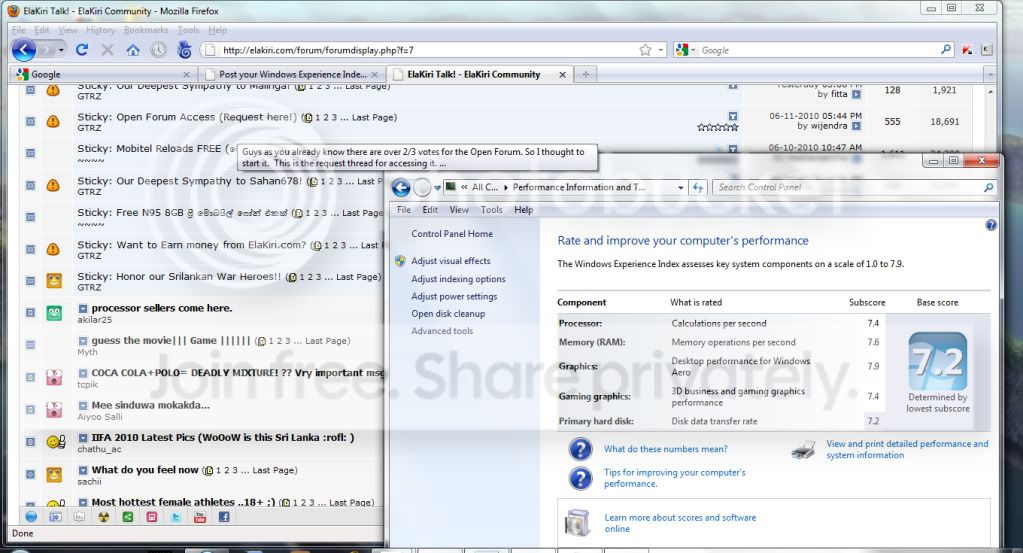Open Control Panel address bar dropdown

point(681,188)
